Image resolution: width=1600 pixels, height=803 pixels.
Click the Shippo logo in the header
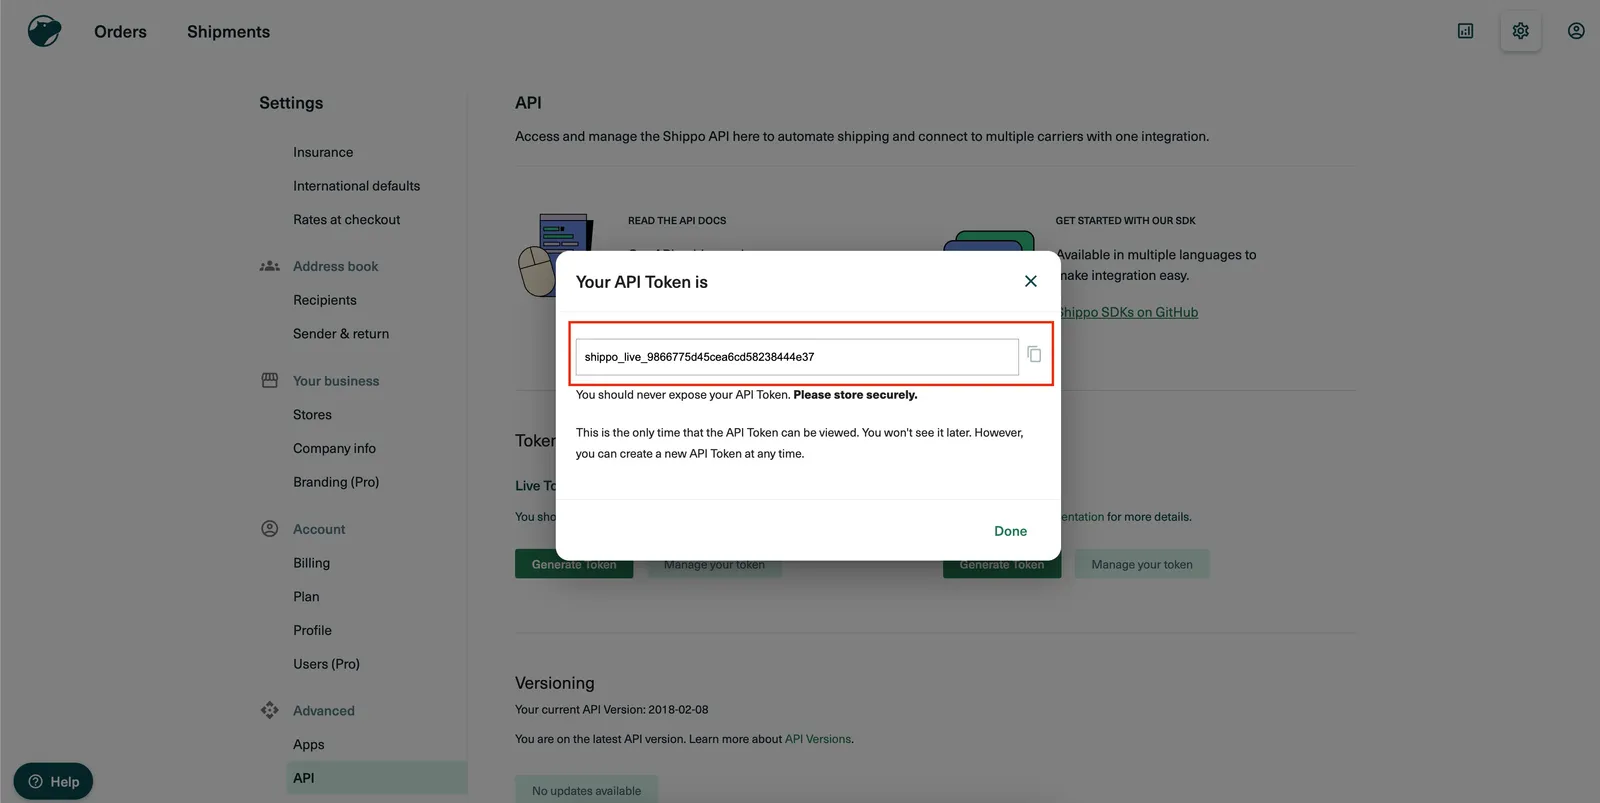point(44,31)
